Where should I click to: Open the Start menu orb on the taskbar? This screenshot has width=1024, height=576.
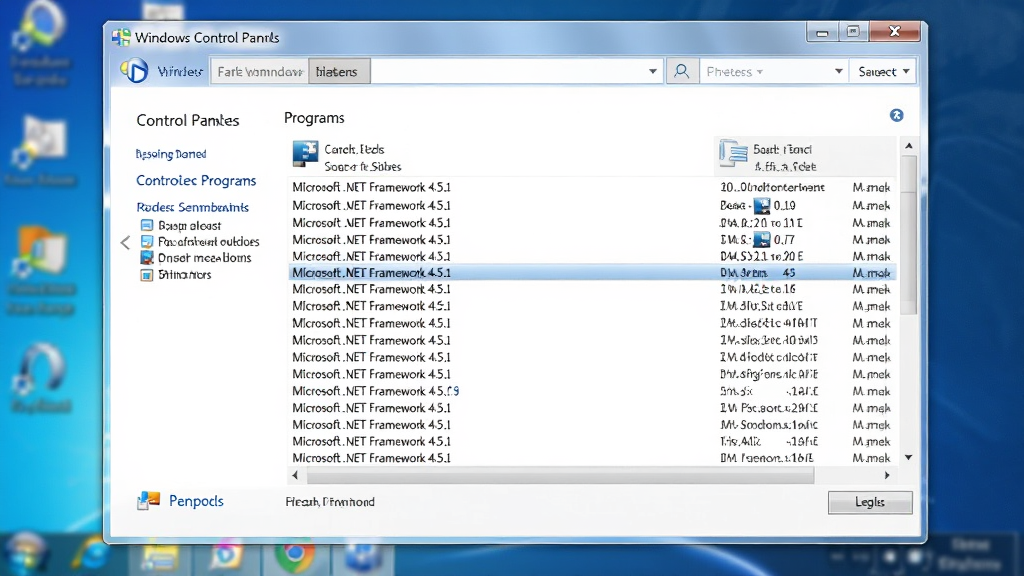27,553
